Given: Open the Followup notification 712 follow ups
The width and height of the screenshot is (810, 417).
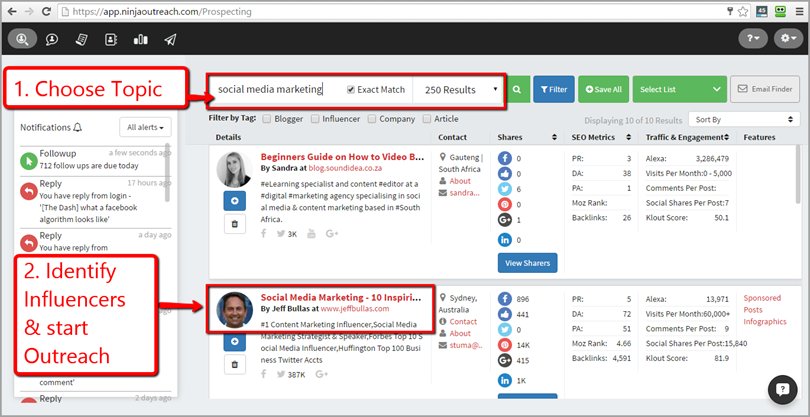Looking at the screenshot, I should click(x=96, y=160).
